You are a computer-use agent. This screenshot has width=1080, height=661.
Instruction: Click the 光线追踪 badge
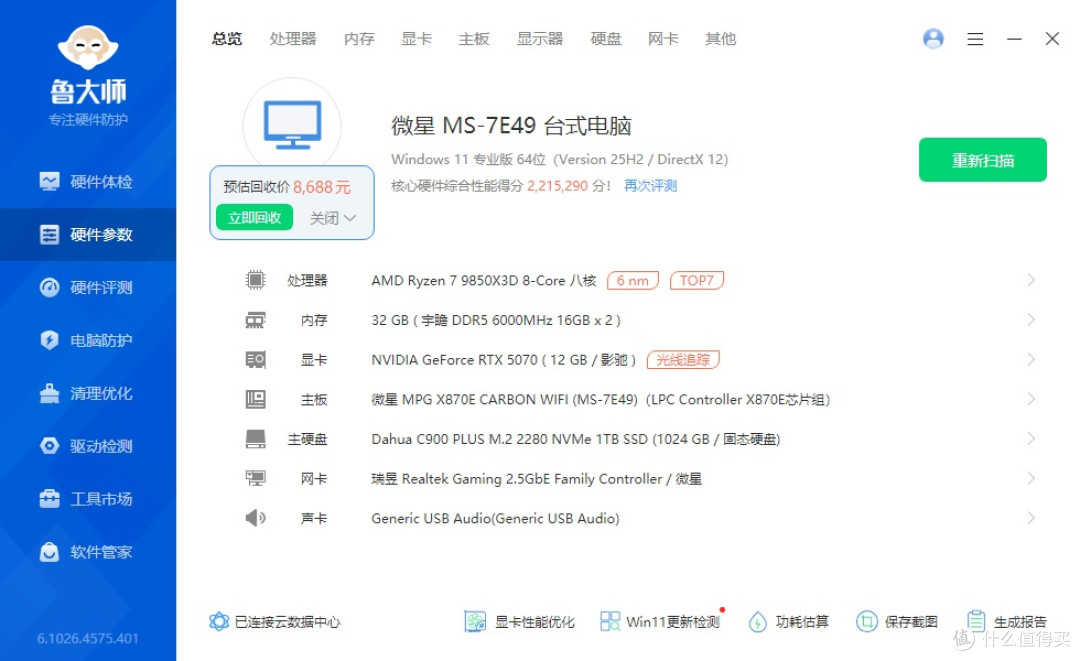pyautogui.click(x=683, y=359)
